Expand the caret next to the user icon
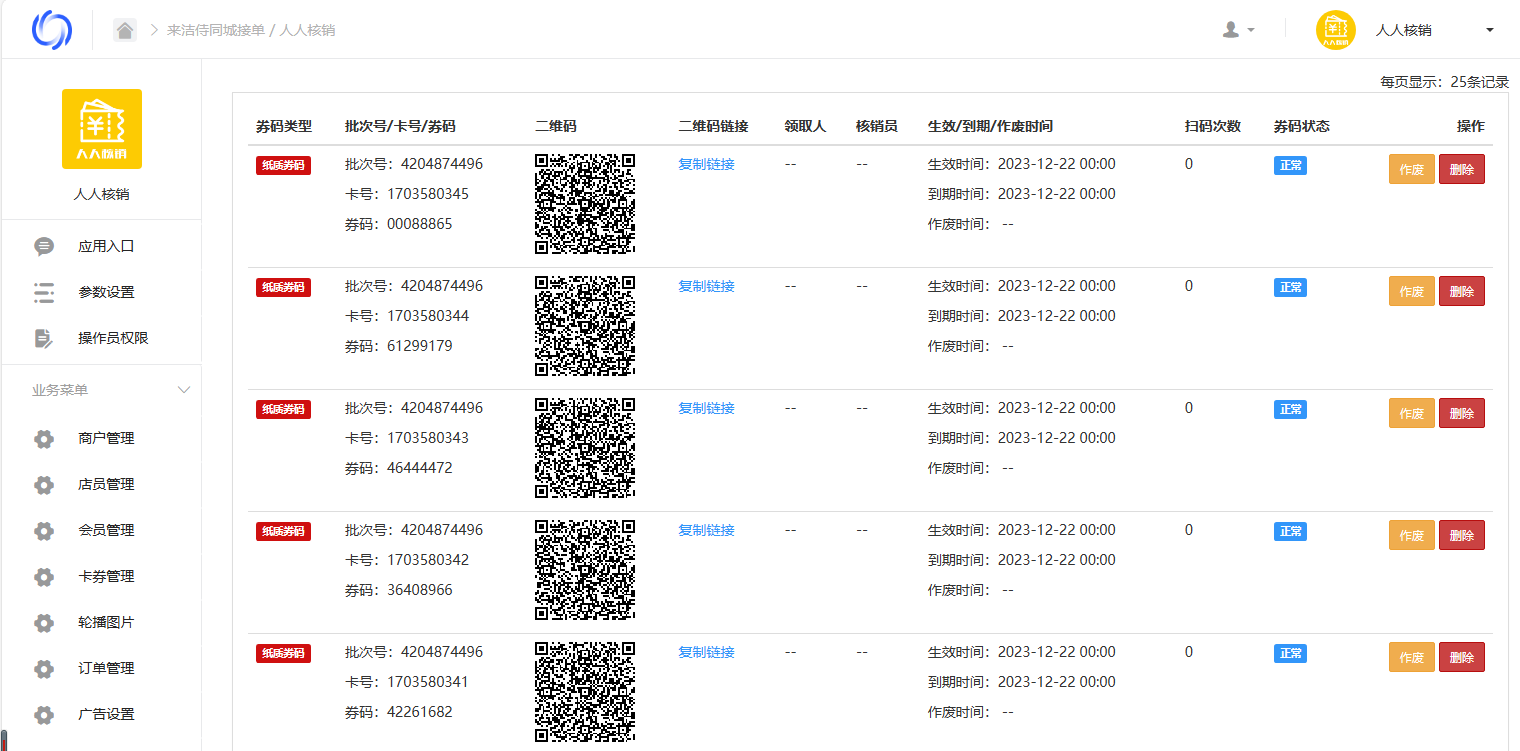Screen dimensions: 1520x751 pyautogui.click(x=1251, y=30)
